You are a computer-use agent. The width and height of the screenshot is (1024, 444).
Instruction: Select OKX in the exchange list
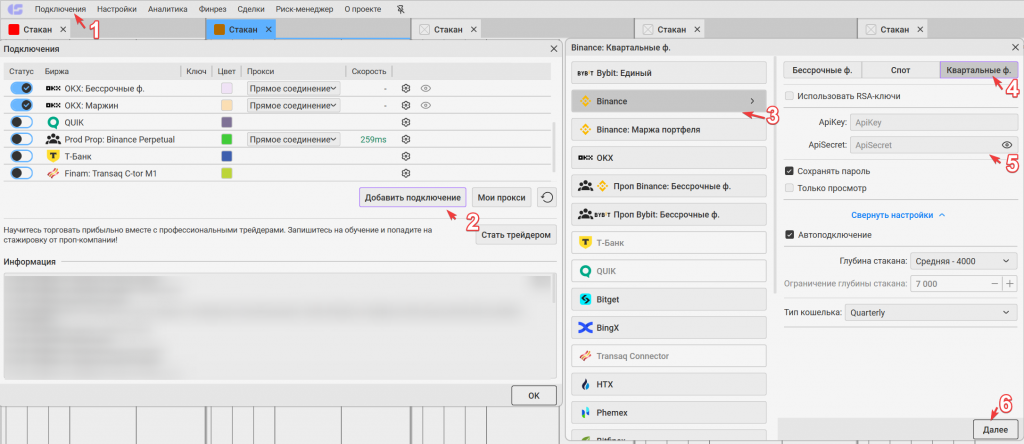pos(668,158)
